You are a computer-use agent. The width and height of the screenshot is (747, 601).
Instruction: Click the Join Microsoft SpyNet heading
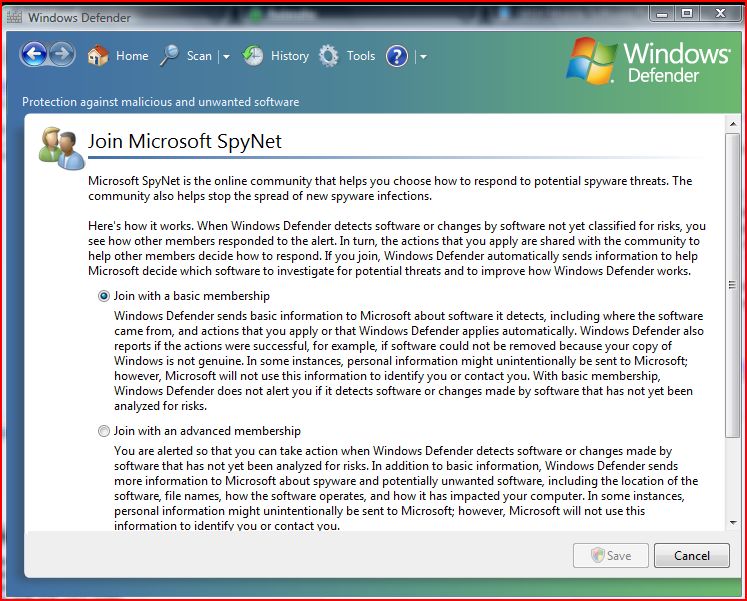click(x=185, y=141)
